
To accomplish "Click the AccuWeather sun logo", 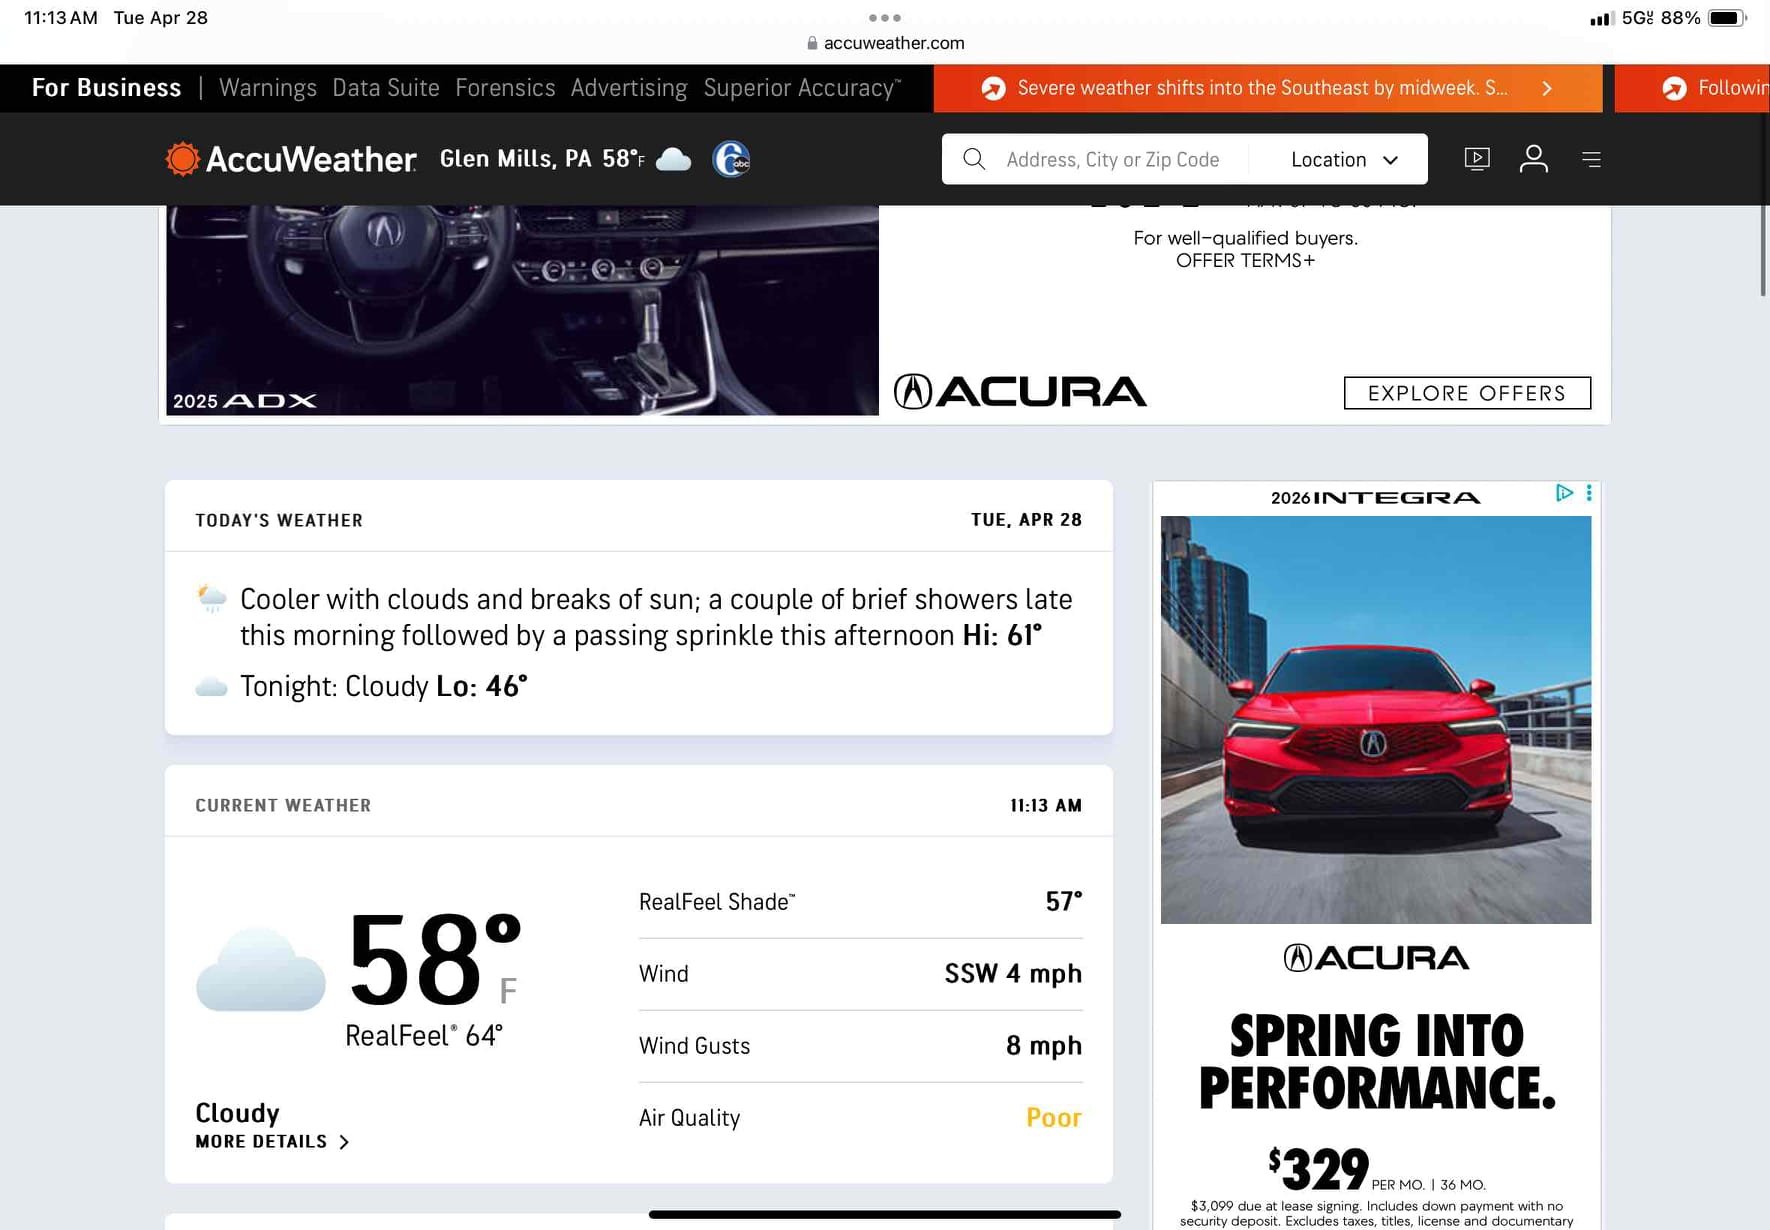I will 183,159.
